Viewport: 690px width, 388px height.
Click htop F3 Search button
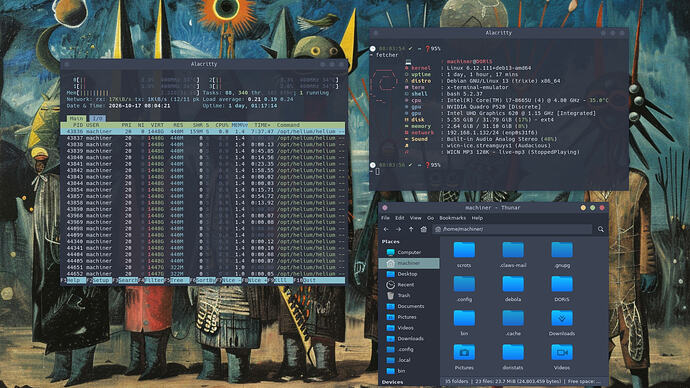(126, 280)
